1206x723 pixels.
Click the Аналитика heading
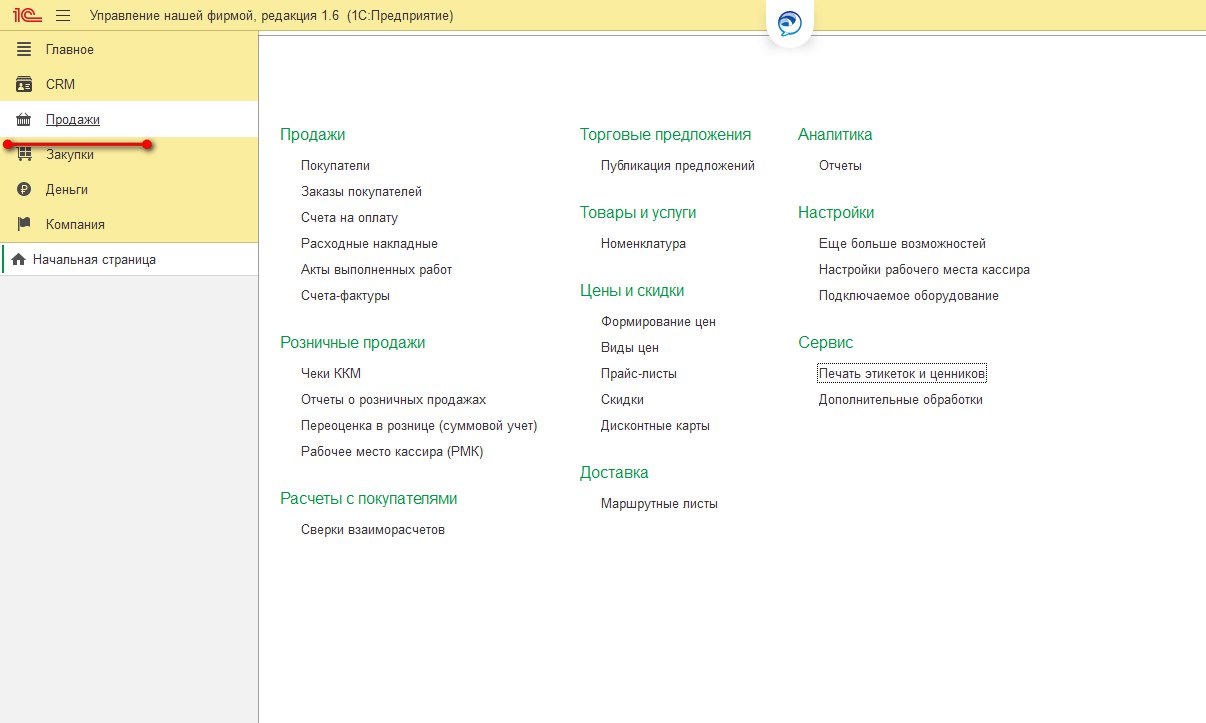coord(835,135)
